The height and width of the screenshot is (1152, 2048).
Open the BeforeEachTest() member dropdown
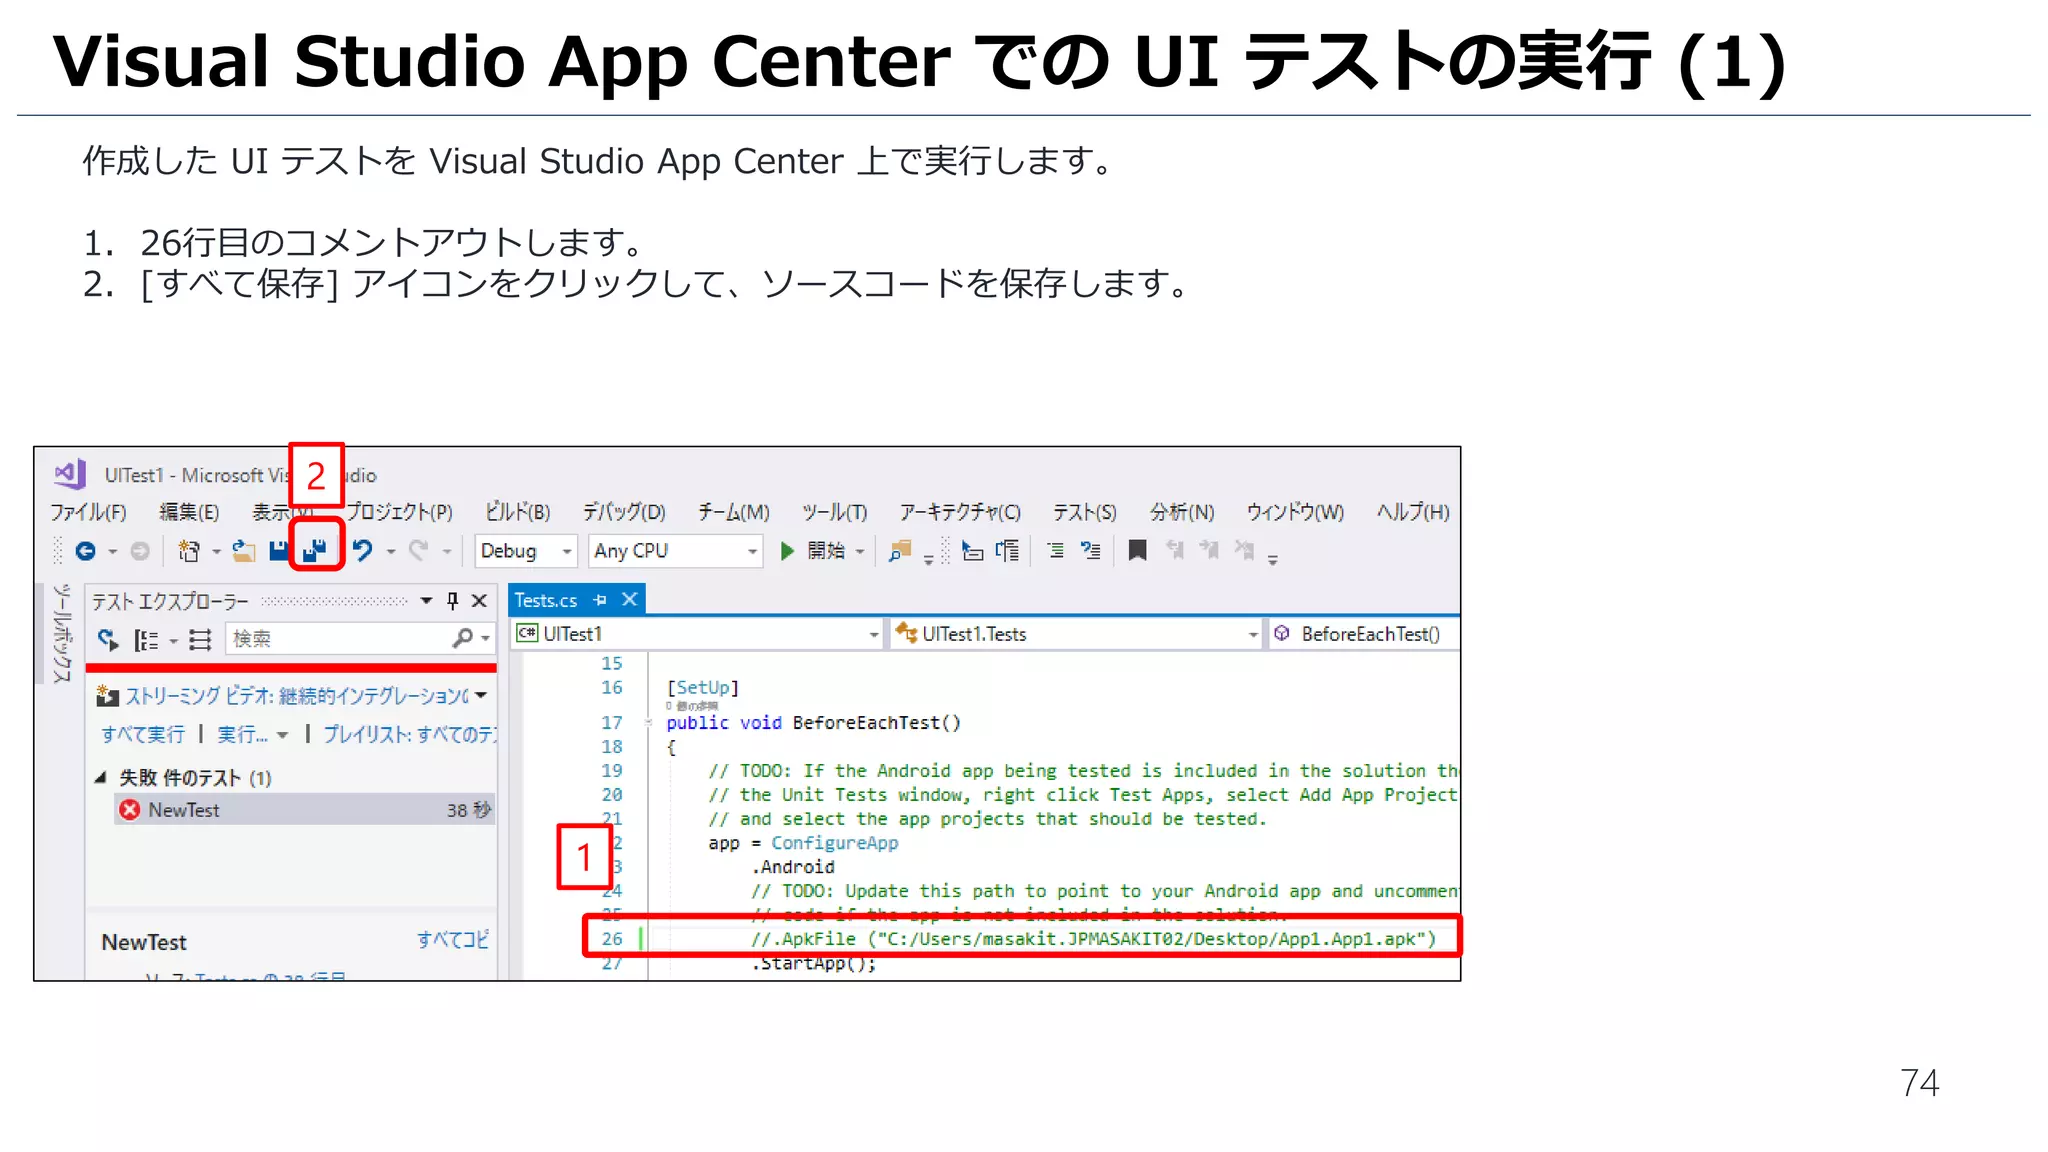click(1364, 634)
